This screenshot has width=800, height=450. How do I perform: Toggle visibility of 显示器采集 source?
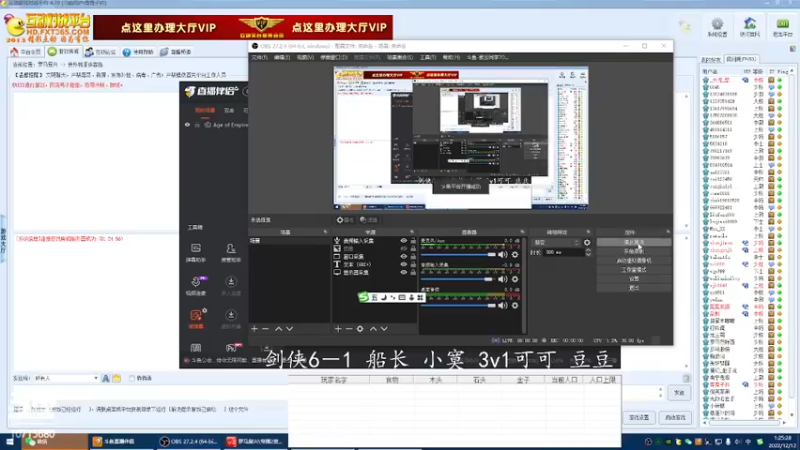click(404, 272)
